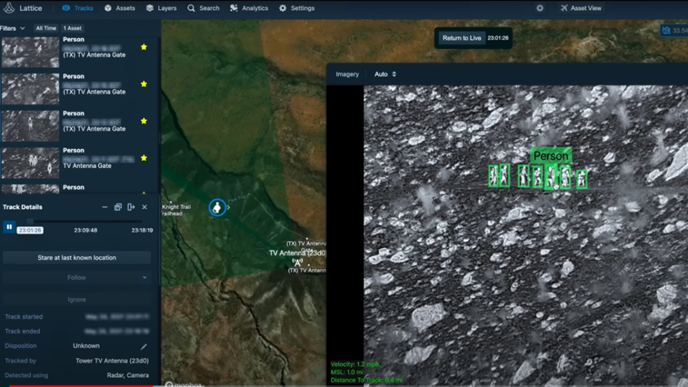This screenshot has width=688, height=387.
Task: Pop out the Track Details panel
Action: (x=118, y=207)
